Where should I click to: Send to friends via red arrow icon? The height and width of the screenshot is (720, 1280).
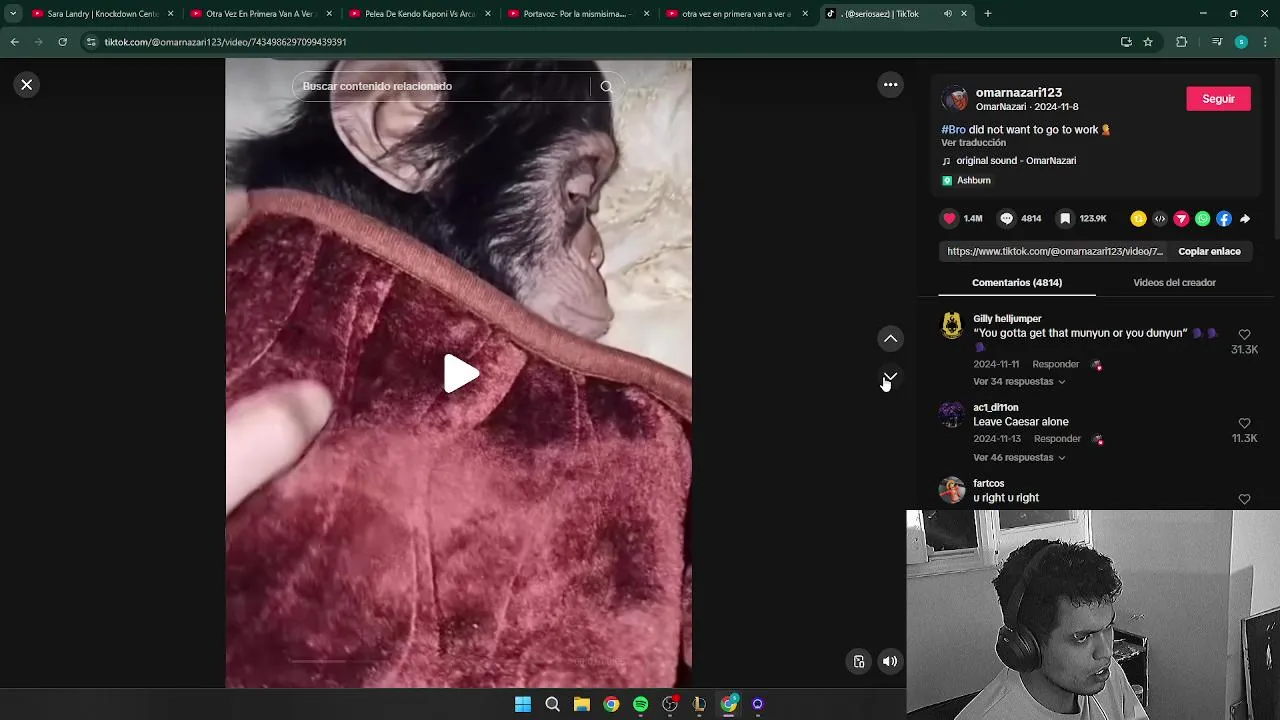pyautogui.click(x=1181, y=219)
